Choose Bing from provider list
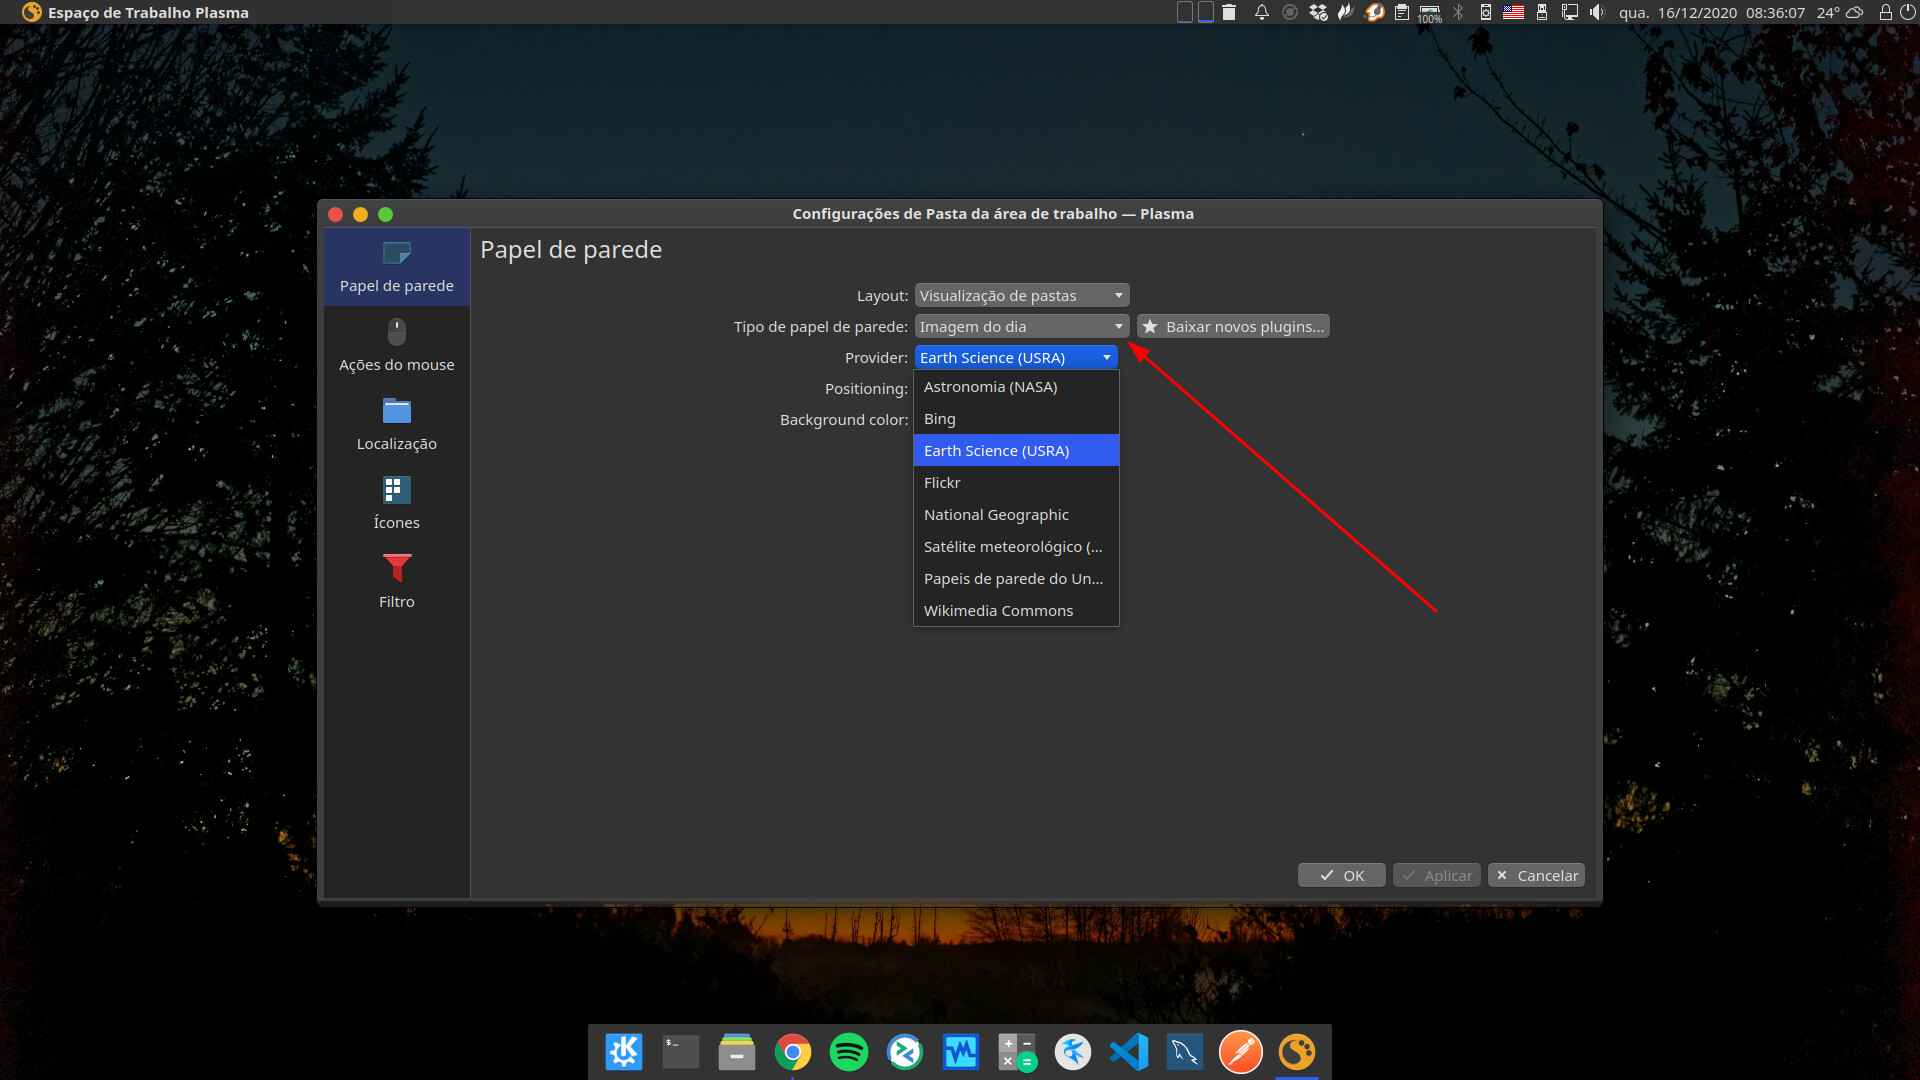This screenshot has width=1920, height=1080. click(940, 419)
